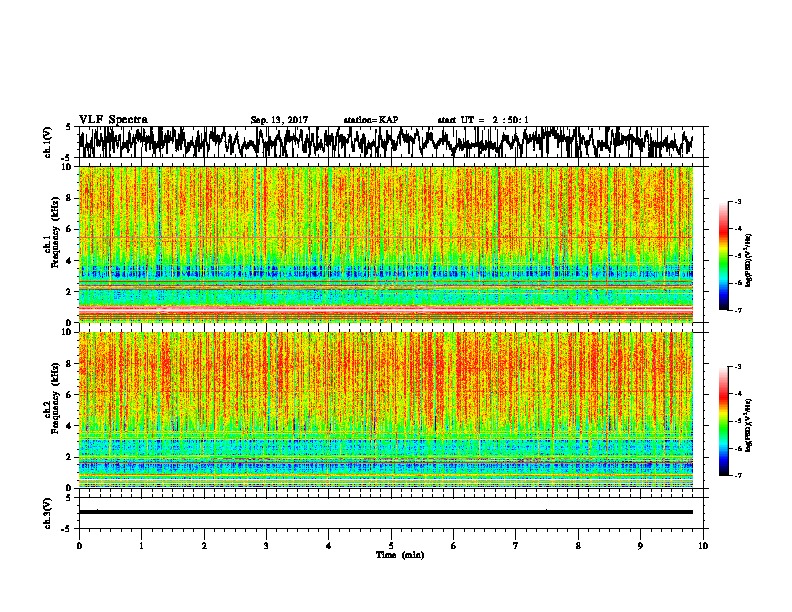The image size is (792, 612).
Task: Click the 'ch.3(V)' axis label
Action: click(x=48, y=514)
